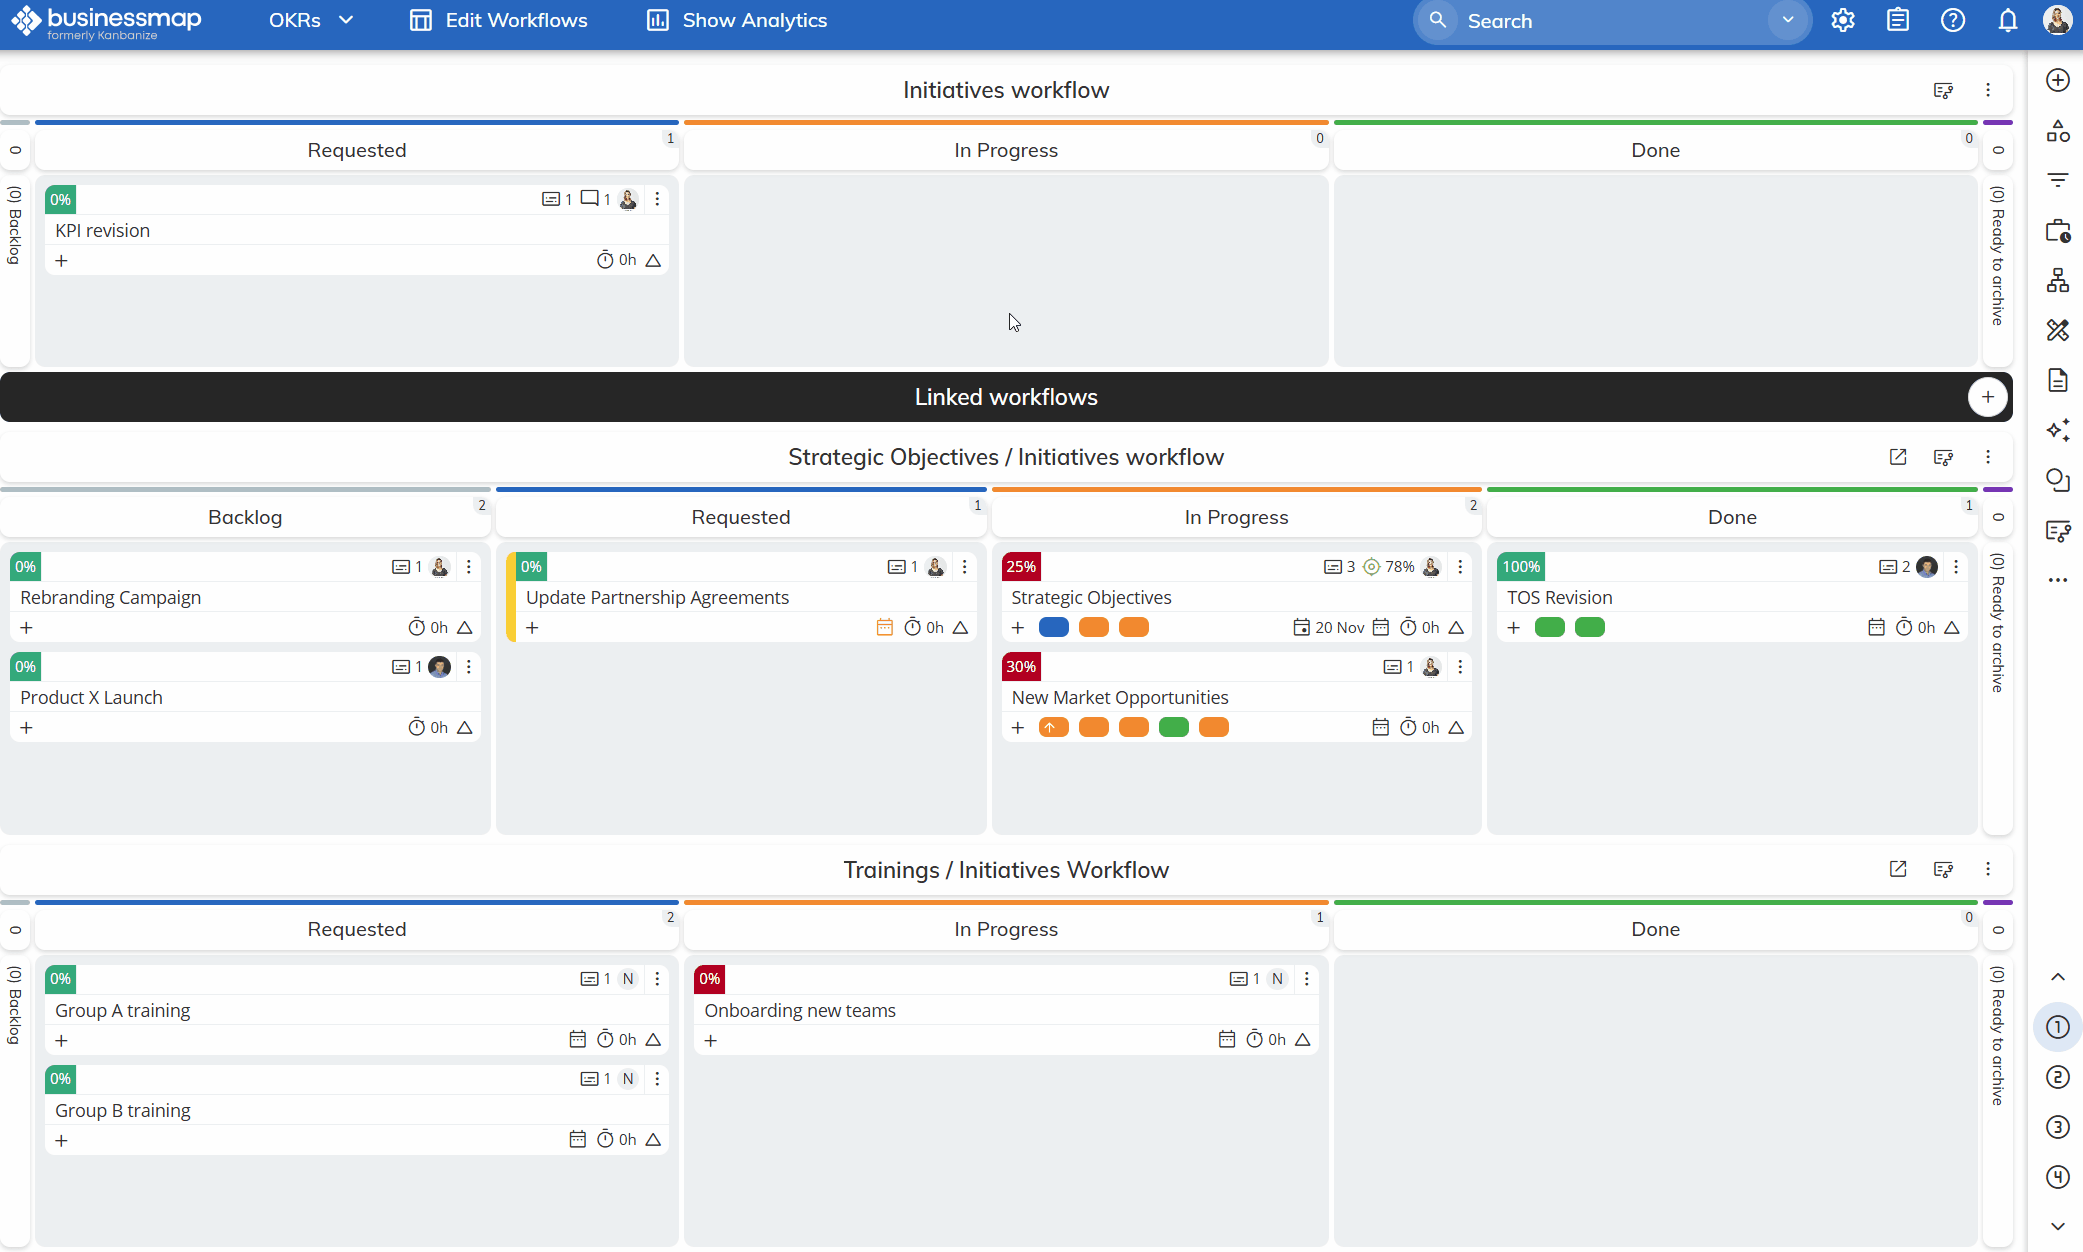Open the hierarchy diagram icon in sidebar
Image resolution: width=2083 pixels, height=1252 pixels.
(x=2057, y=280)
